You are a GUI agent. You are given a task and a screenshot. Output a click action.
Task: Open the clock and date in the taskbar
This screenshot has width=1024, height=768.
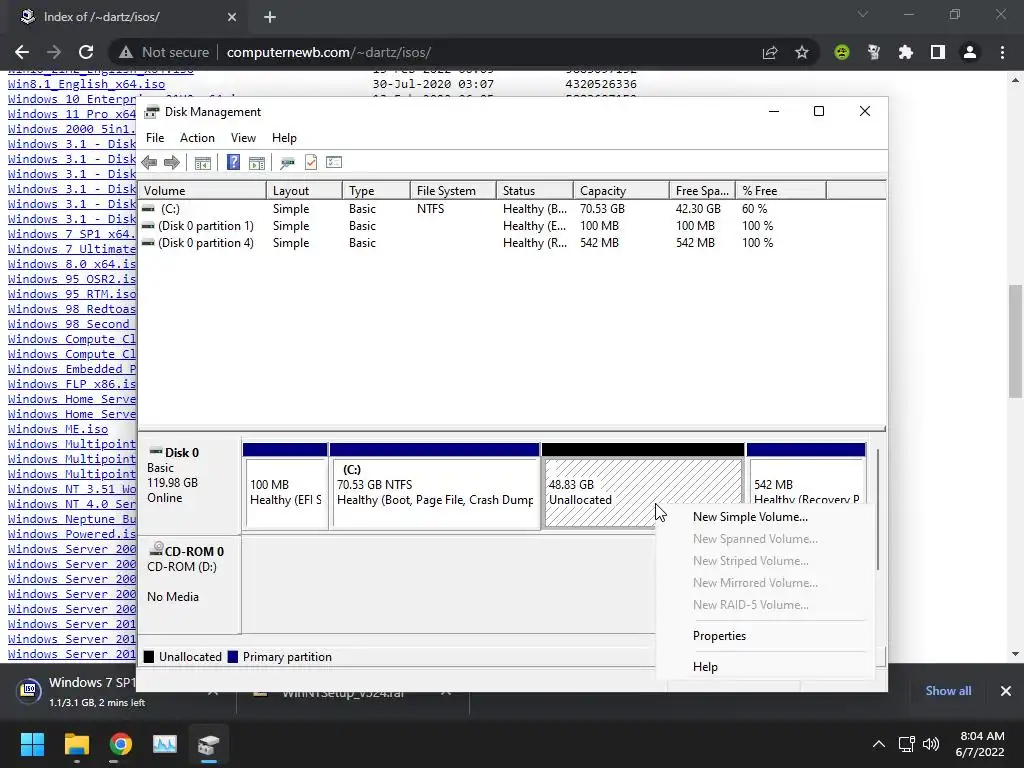click(981, 744)
